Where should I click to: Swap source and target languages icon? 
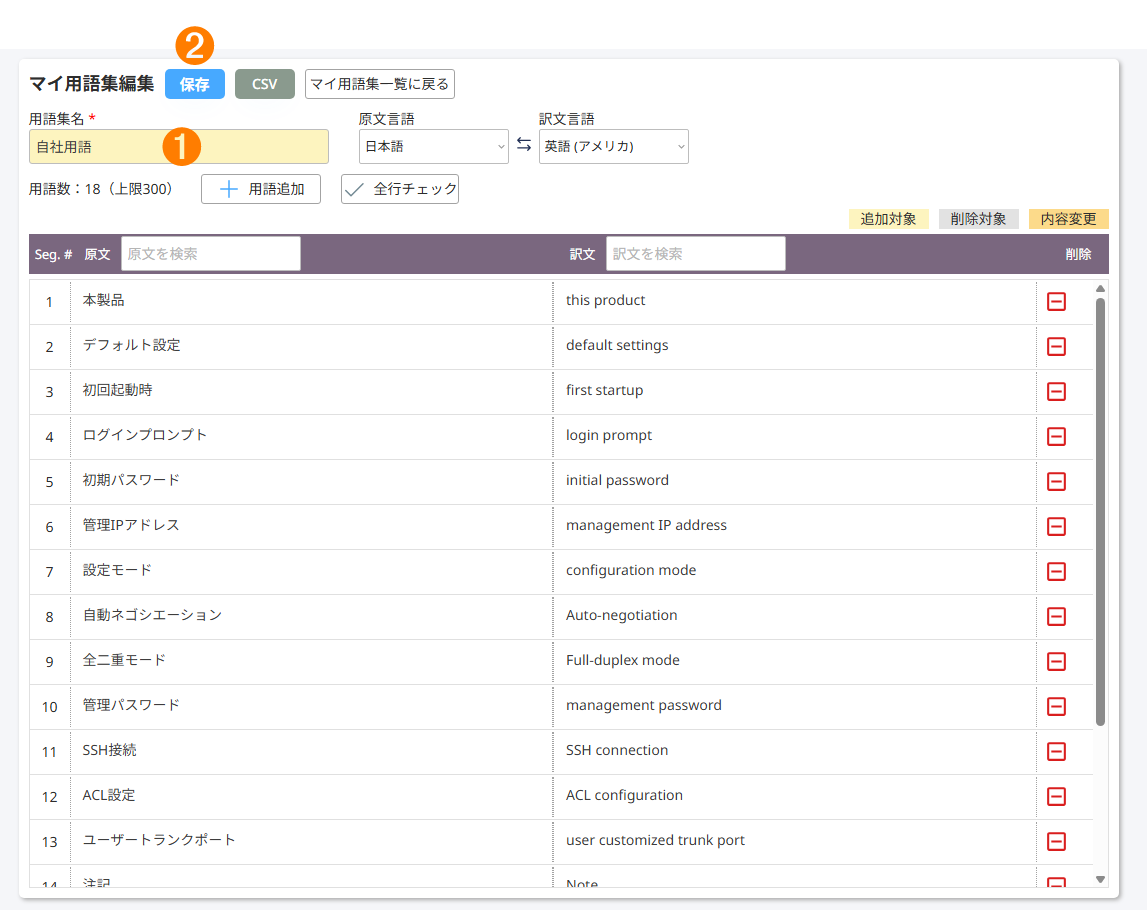point(524,145)
